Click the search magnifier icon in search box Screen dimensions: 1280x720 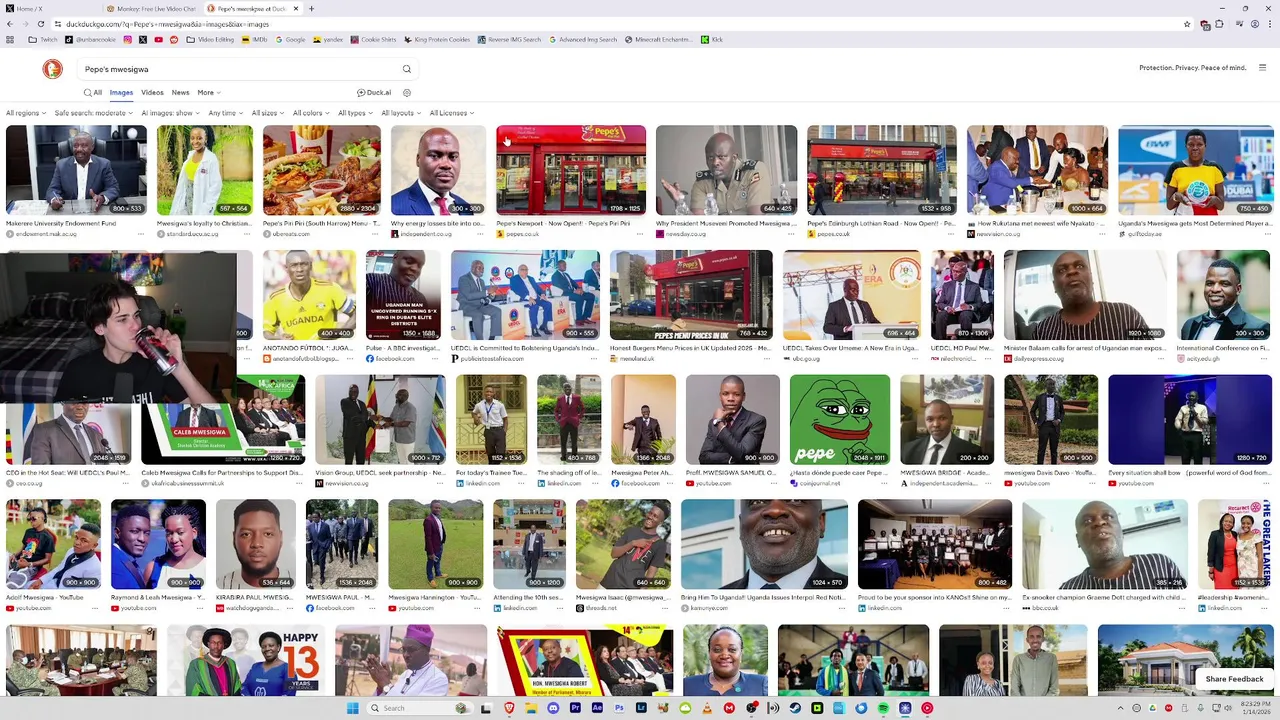pyautogui.click(x=407, y=69)
